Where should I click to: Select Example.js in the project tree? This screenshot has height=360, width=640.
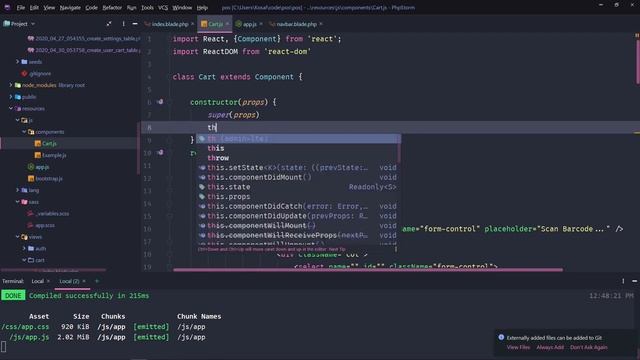coord(51,155)
